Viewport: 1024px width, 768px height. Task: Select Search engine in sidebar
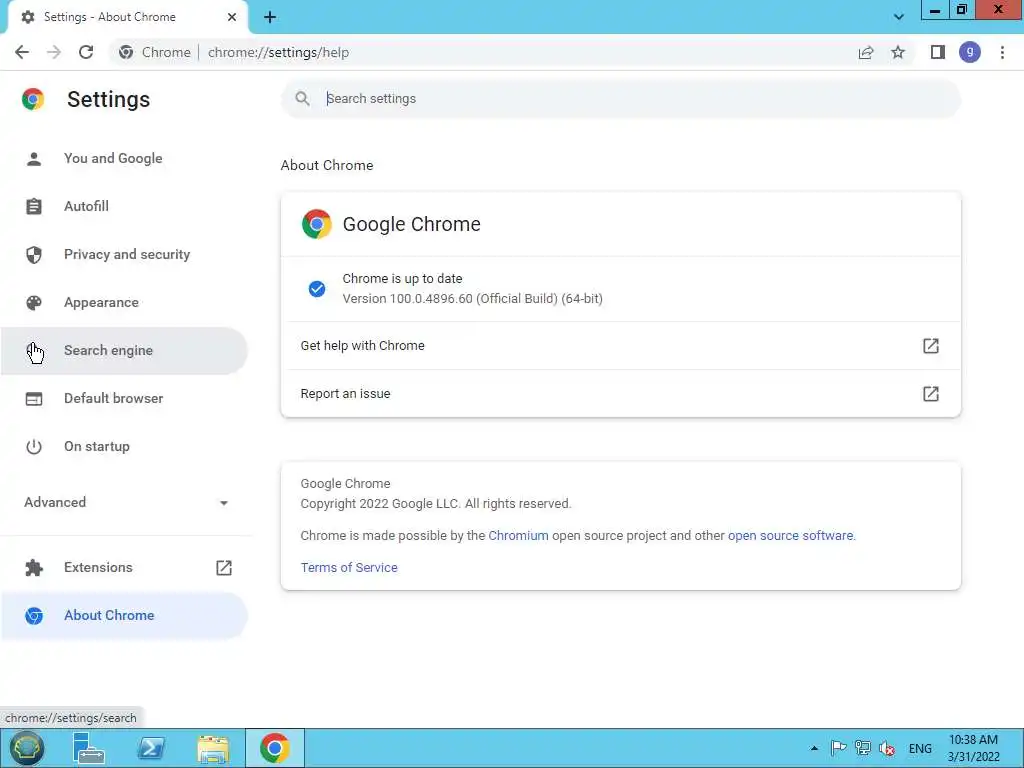click(124, 351)
